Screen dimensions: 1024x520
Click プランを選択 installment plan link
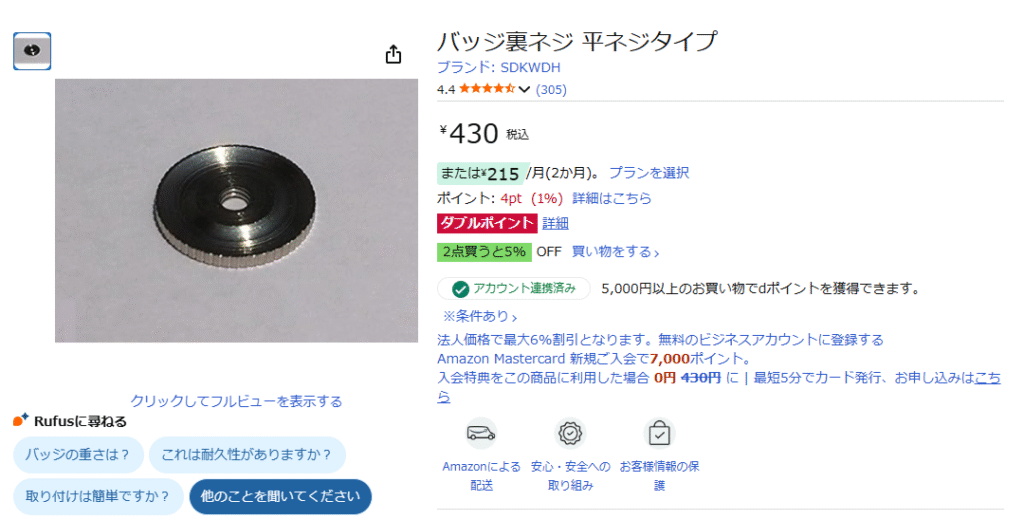(649, 172)
